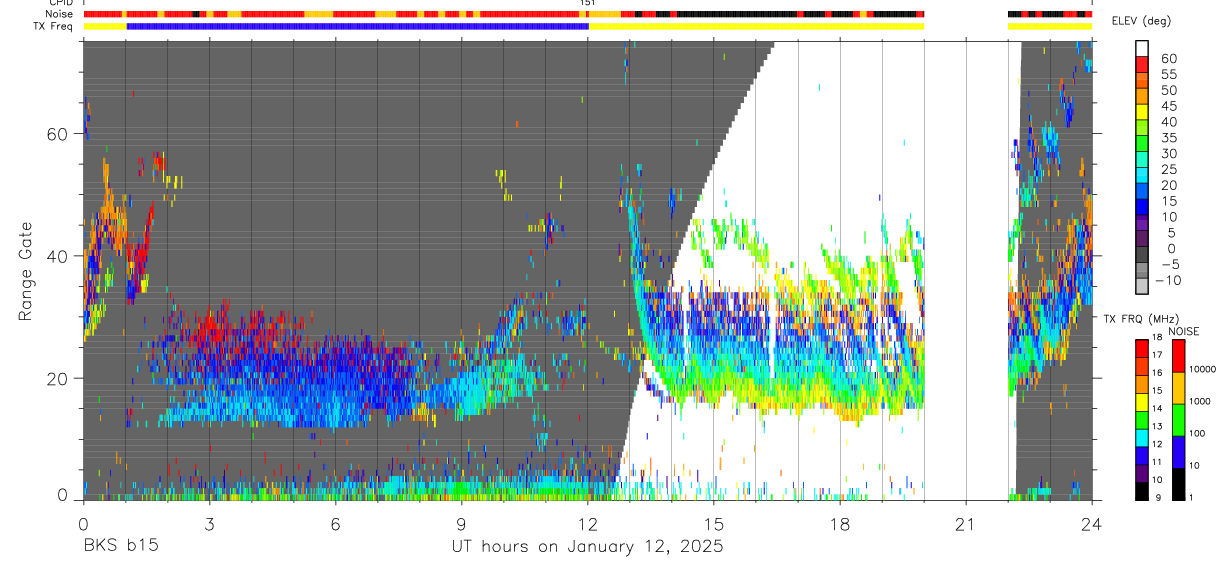Click the '16' label on TX FRQ colorbar
The width and height of the screenshot is (1228, 567).
coord(1157,372)
